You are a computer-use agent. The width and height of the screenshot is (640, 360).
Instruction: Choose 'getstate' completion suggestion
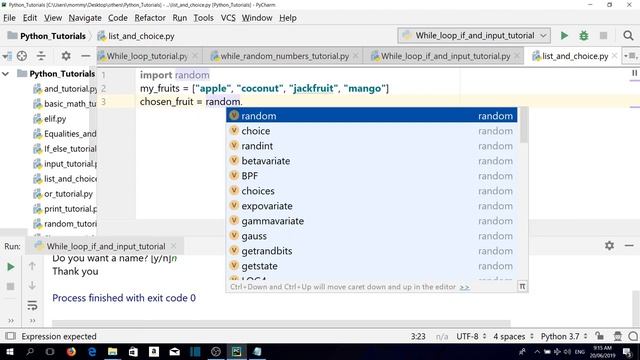(x=371, y=266)
